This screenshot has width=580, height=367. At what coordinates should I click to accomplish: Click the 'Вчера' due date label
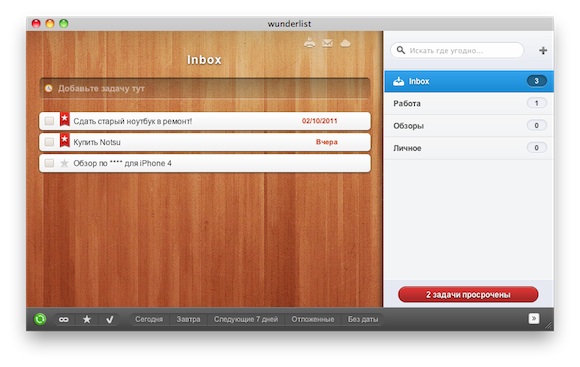click(327, 142)
